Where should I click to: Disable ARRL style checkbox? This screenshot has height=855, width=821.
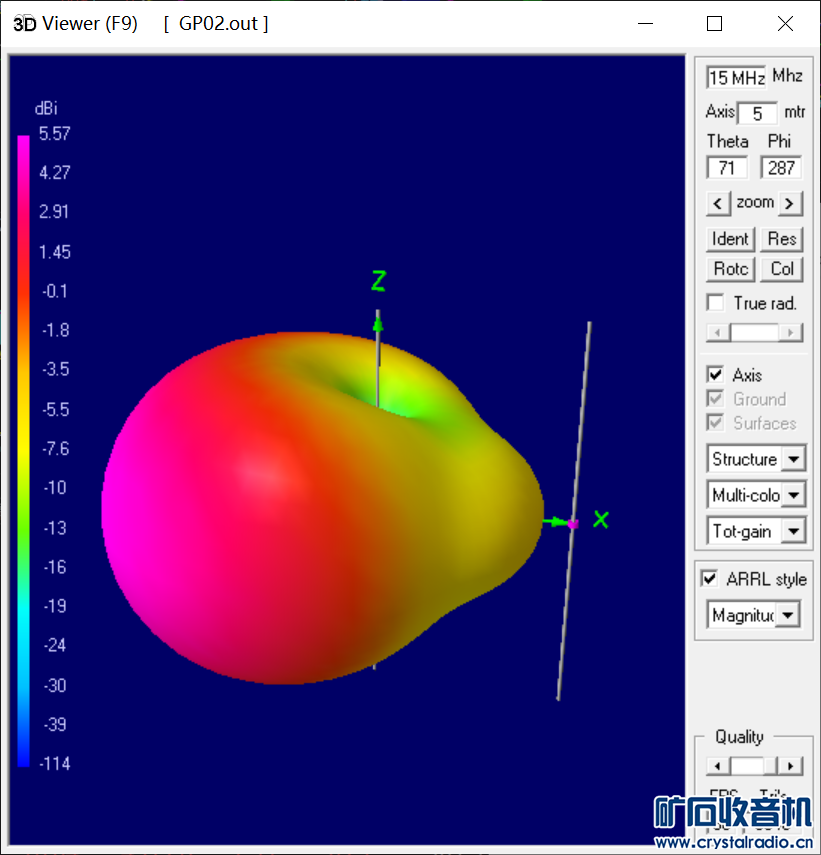[x=710, y=579]
